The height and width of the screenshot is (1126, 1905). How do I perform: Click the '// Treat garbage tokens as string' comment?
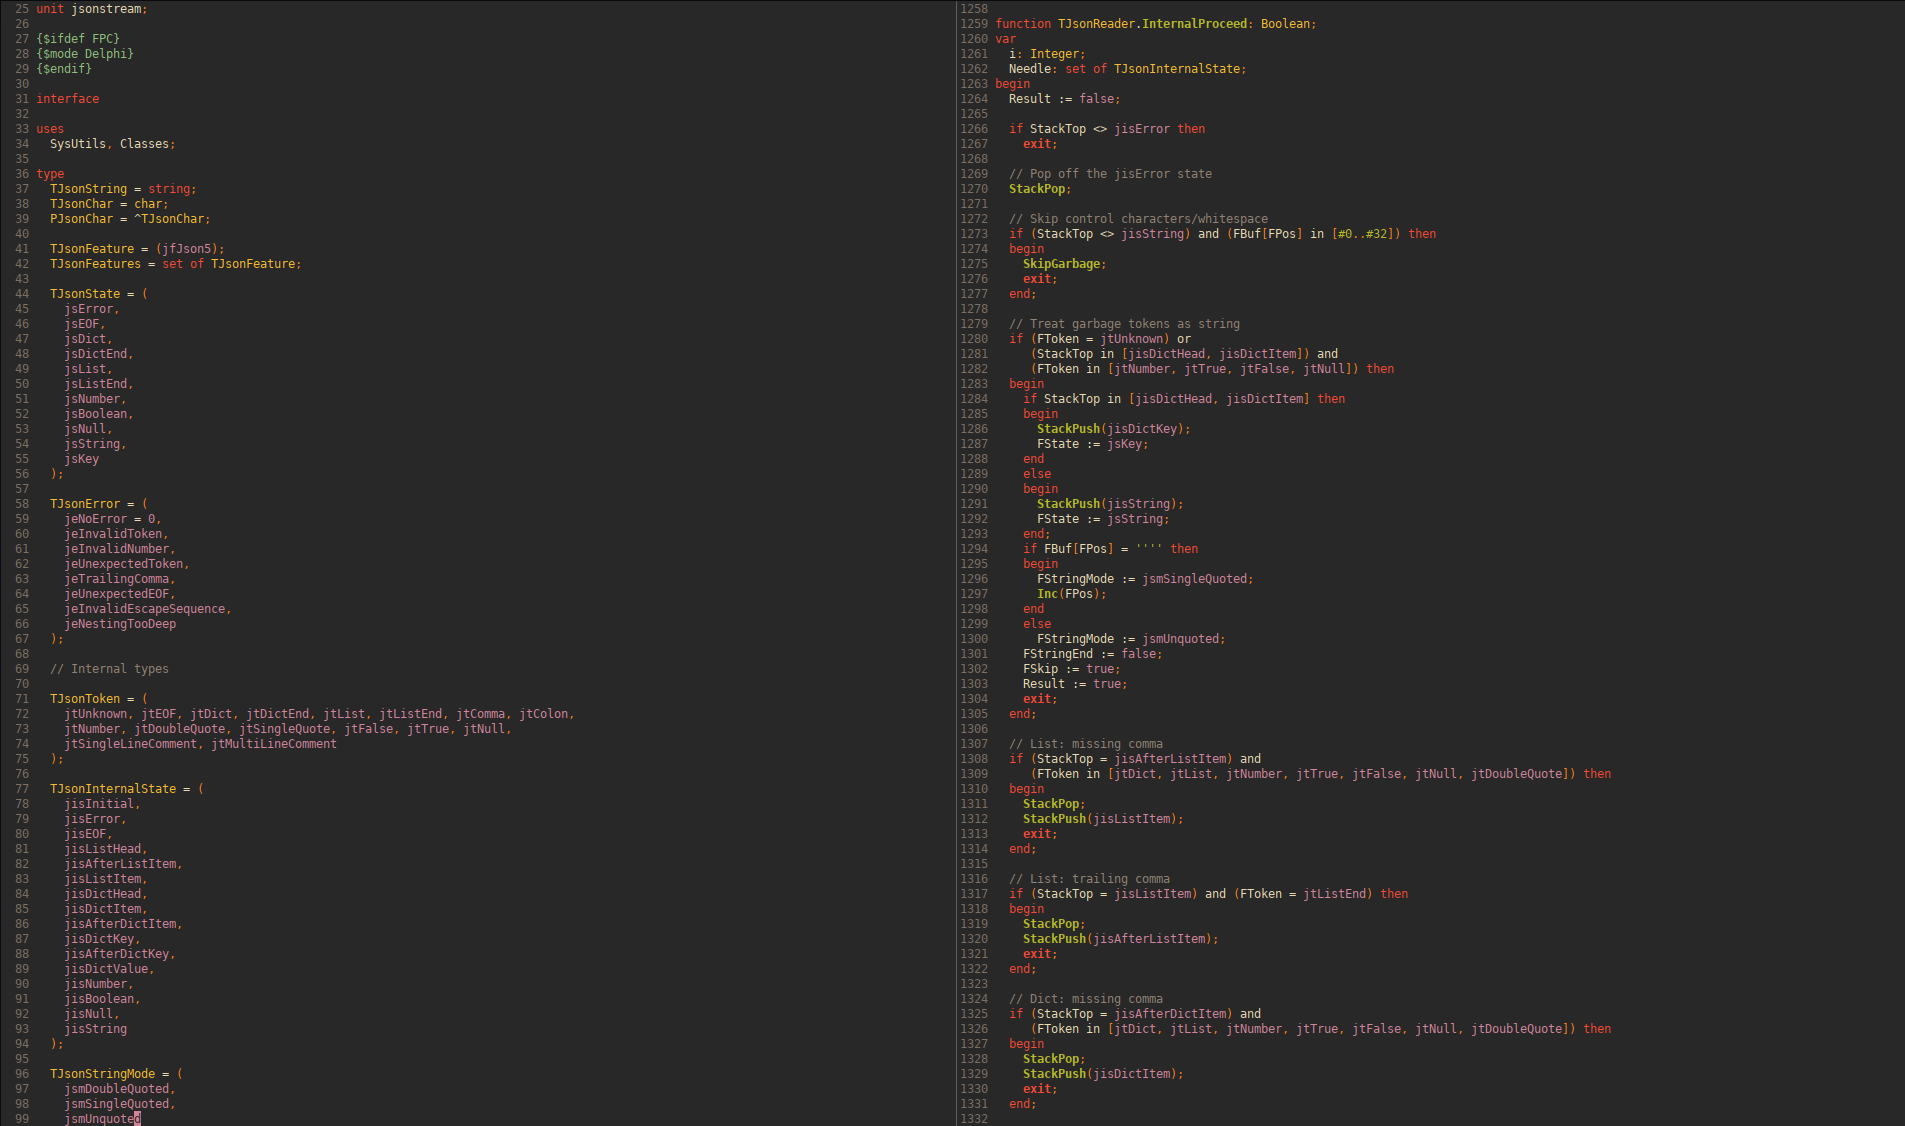[1124, 324]
